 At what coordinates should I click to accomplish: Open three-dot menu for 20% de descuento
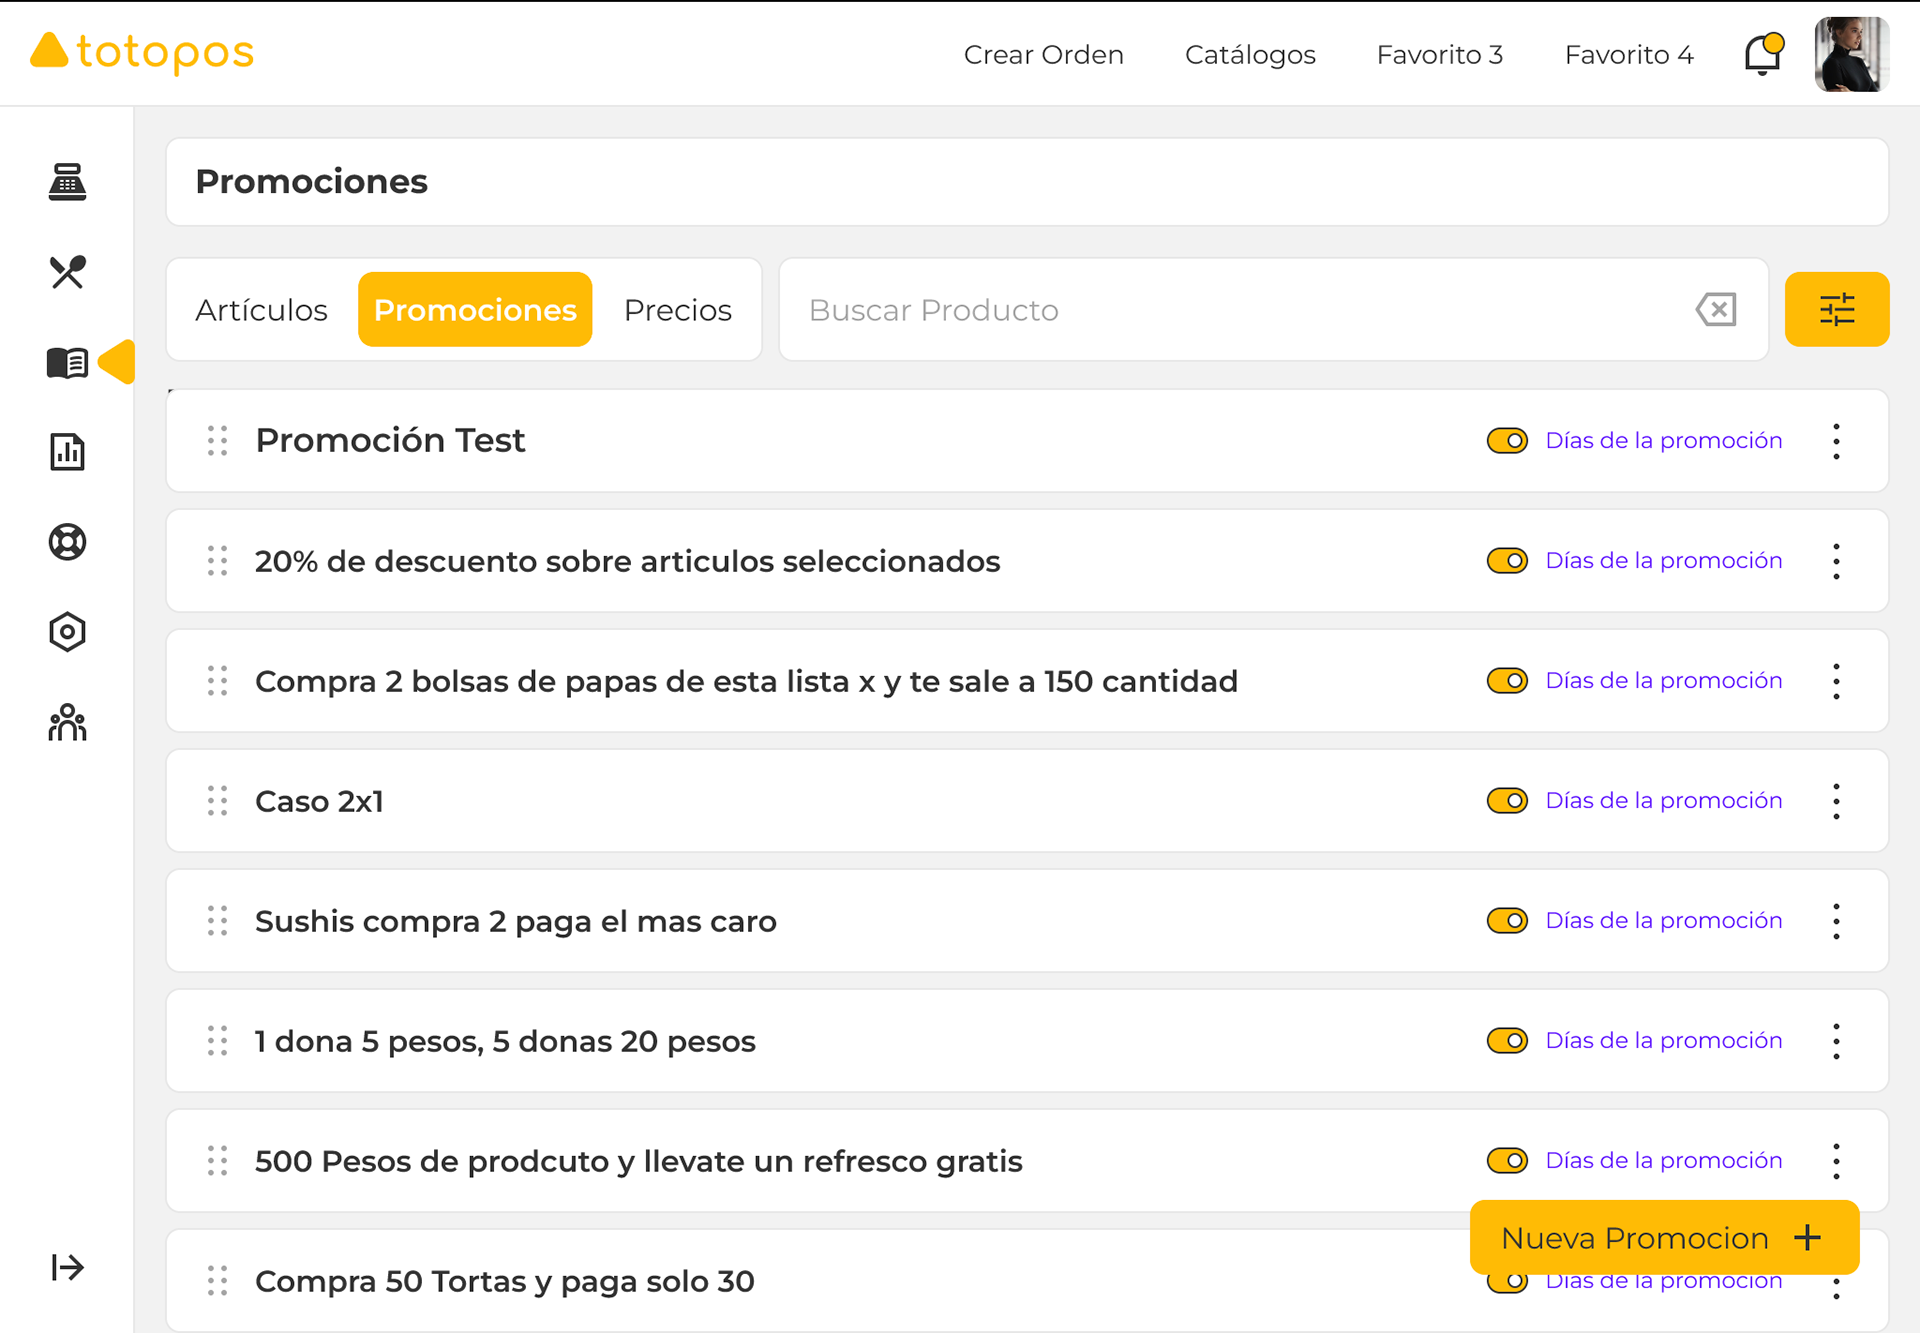click(1836, 561)
